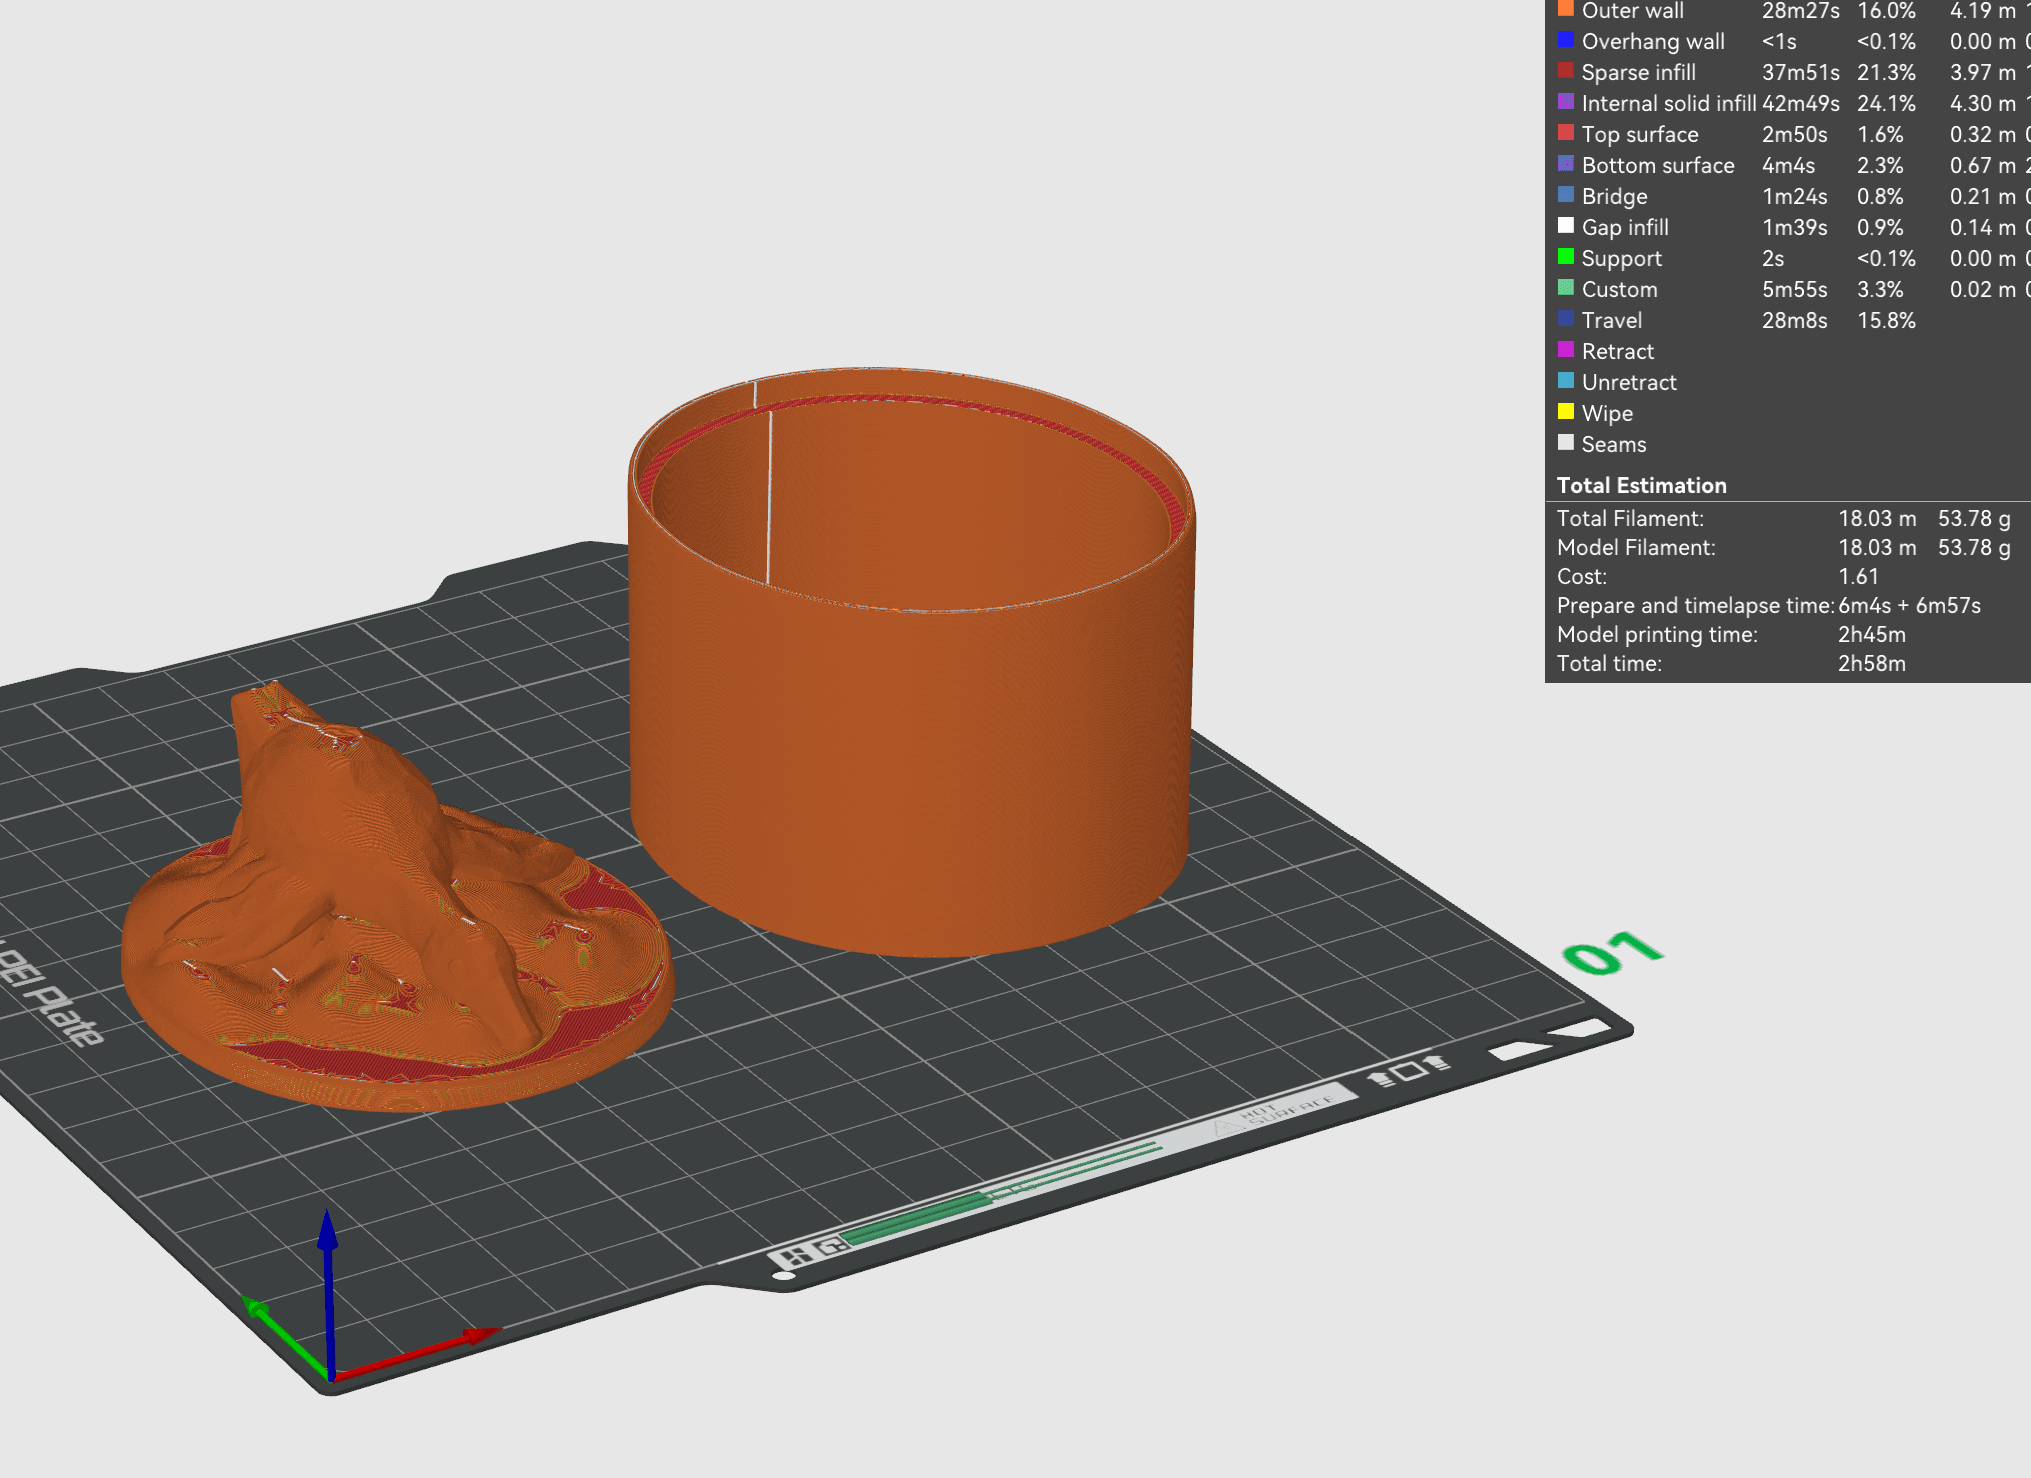
Task: Click the Support green swatch
Action: [1566, 257]
